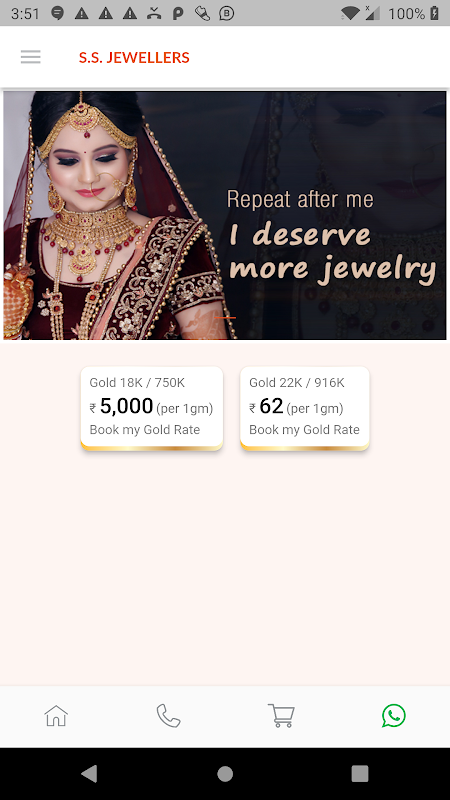Open the bridal jewelry banner image
450x800 pixels.
[225, 215]
